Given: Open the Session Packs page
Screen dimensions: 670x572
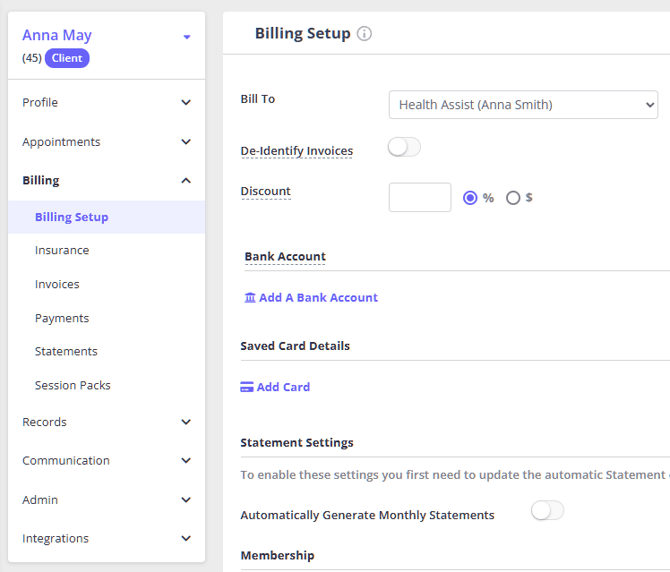Looking at the screenshot, I should pos(73,386).
